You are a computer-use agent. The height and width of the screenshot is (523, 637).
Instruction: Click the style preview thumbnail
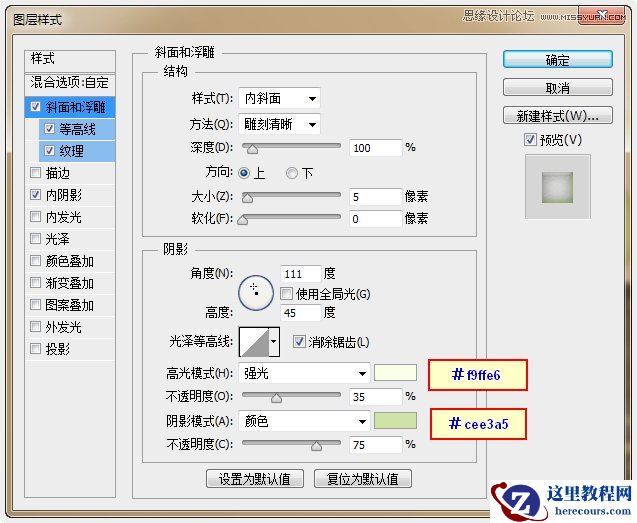pos(557,187)
